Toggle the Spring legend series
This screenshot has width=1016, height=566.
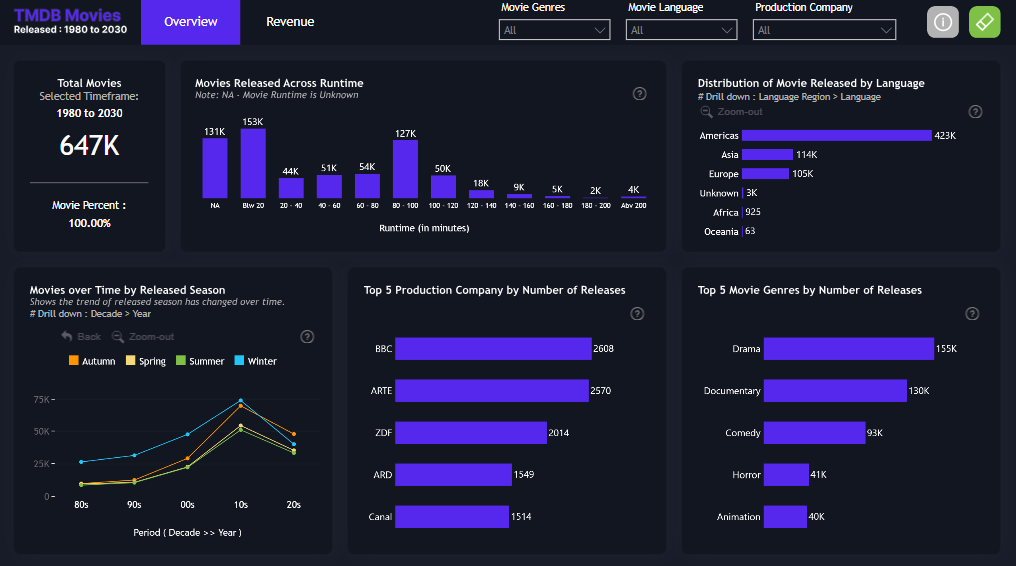(146, 361)
